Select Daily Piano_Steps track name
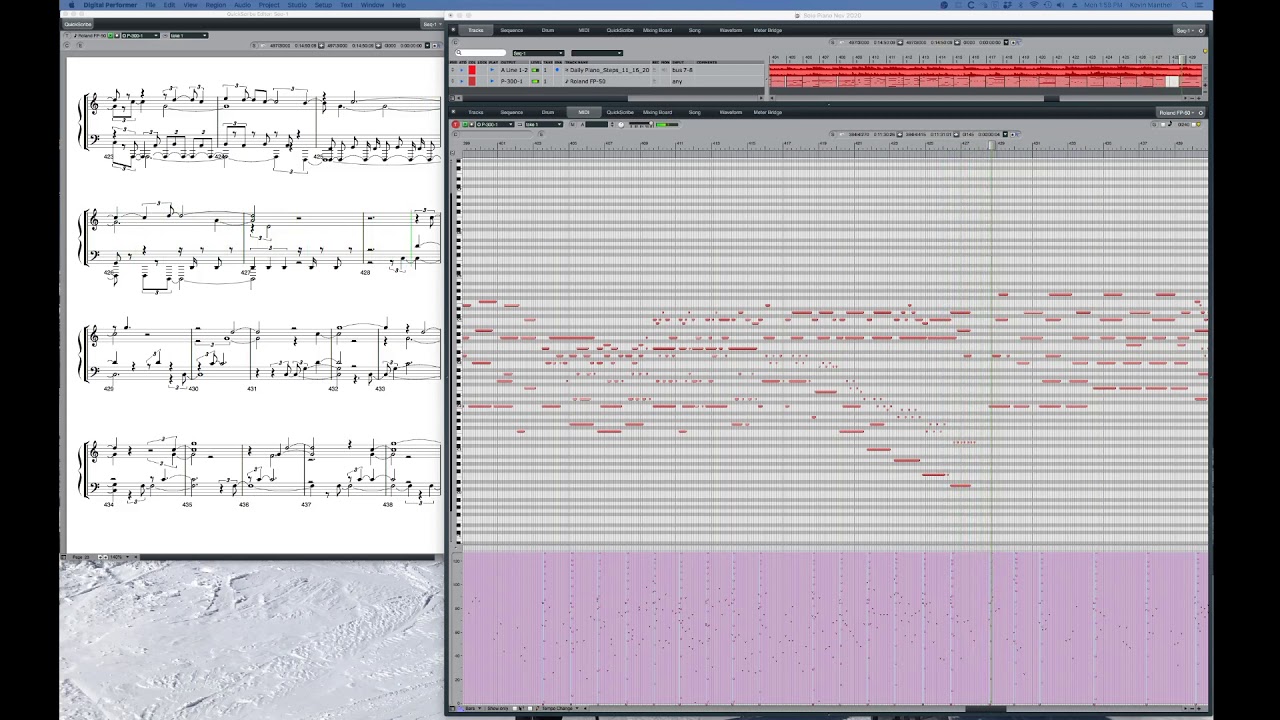The width and height of the screenshot is (1280, 720). click(609, 70)
